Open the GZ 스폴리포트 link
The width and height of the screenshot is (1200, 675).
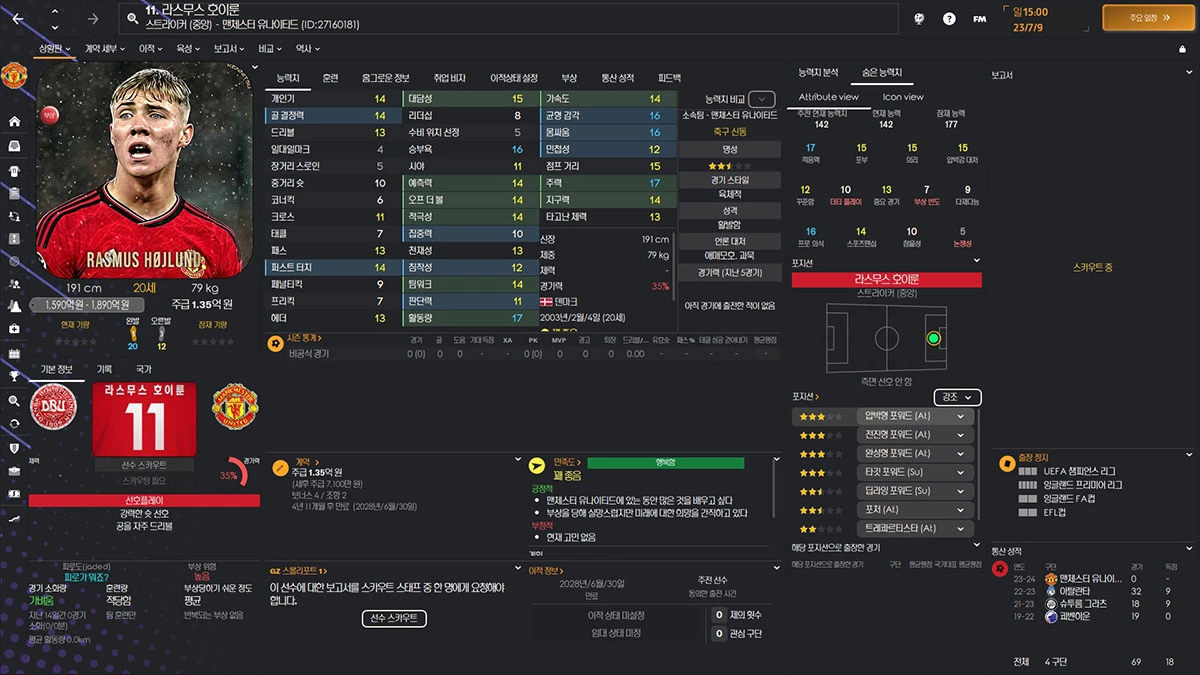click(x=298, y=571)
